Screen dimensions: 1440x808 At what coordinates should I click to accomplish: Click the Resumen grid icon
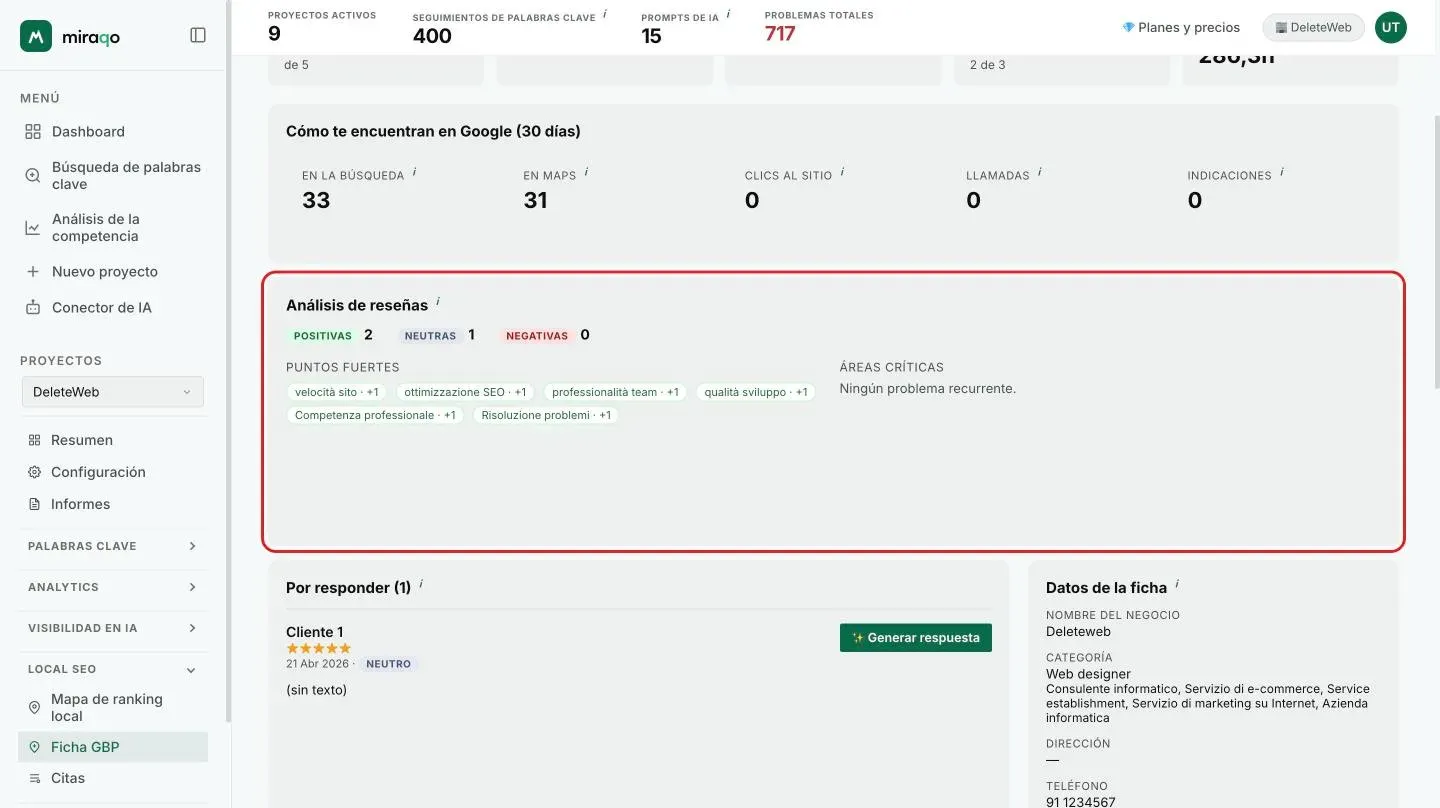34,440
